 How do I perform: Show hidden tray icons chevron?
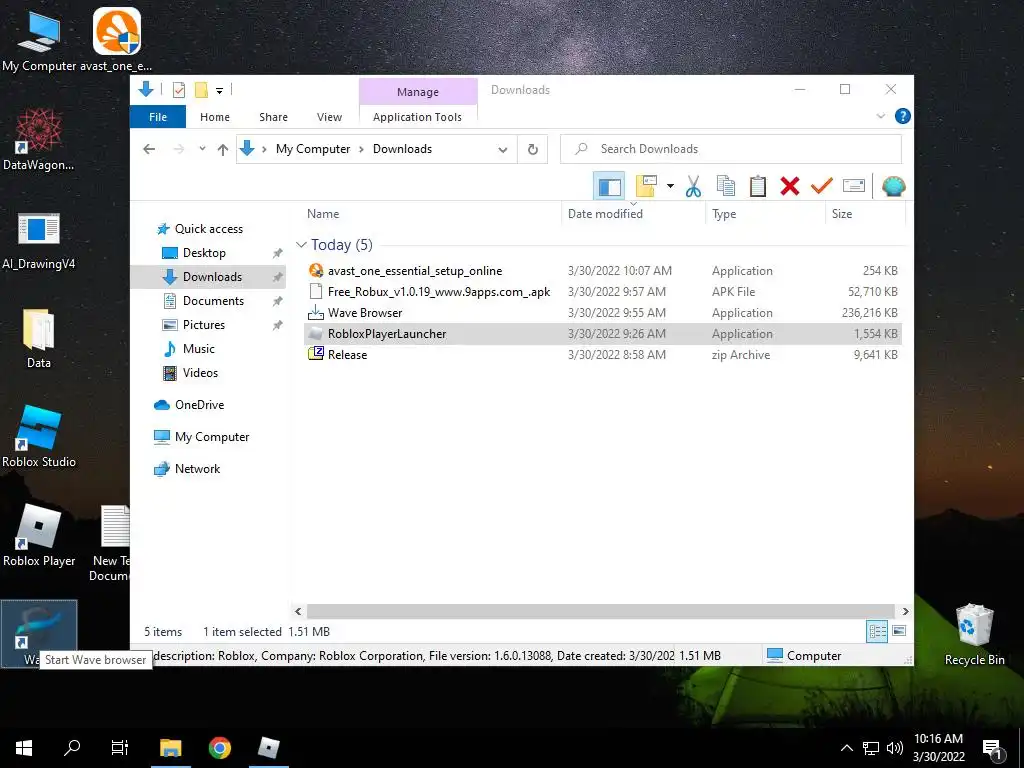pos(846,748)
